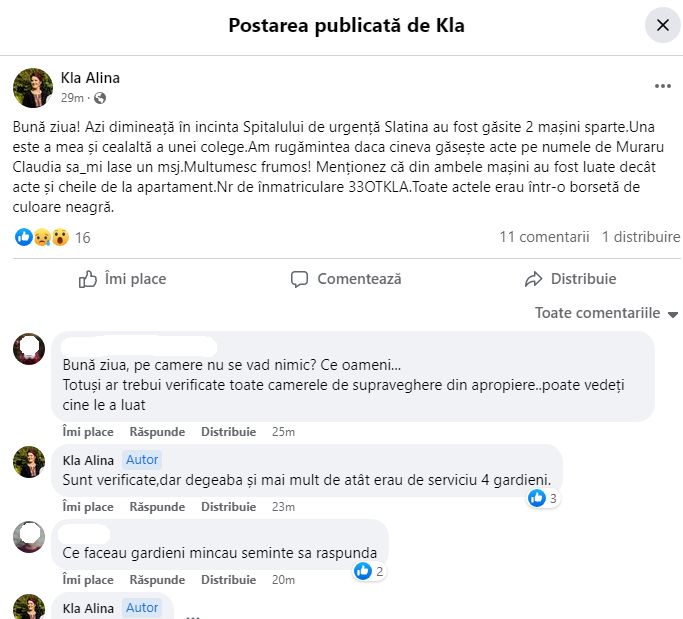The width and height of the screenshot is (683, 619).
Task: Click Kla Alina's profile picture on post
Action: tap(32, 88)
